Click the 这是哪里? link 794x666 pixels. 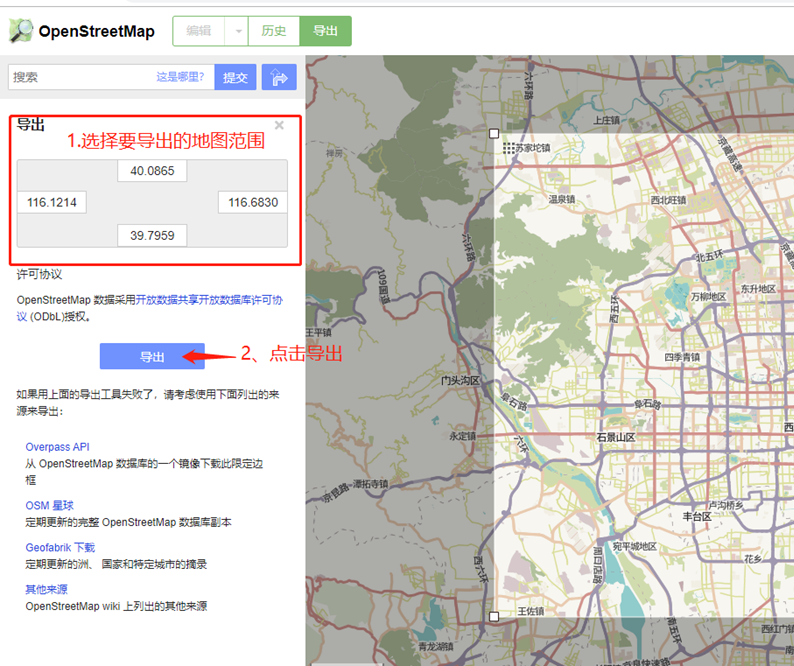tap(180, 77)
